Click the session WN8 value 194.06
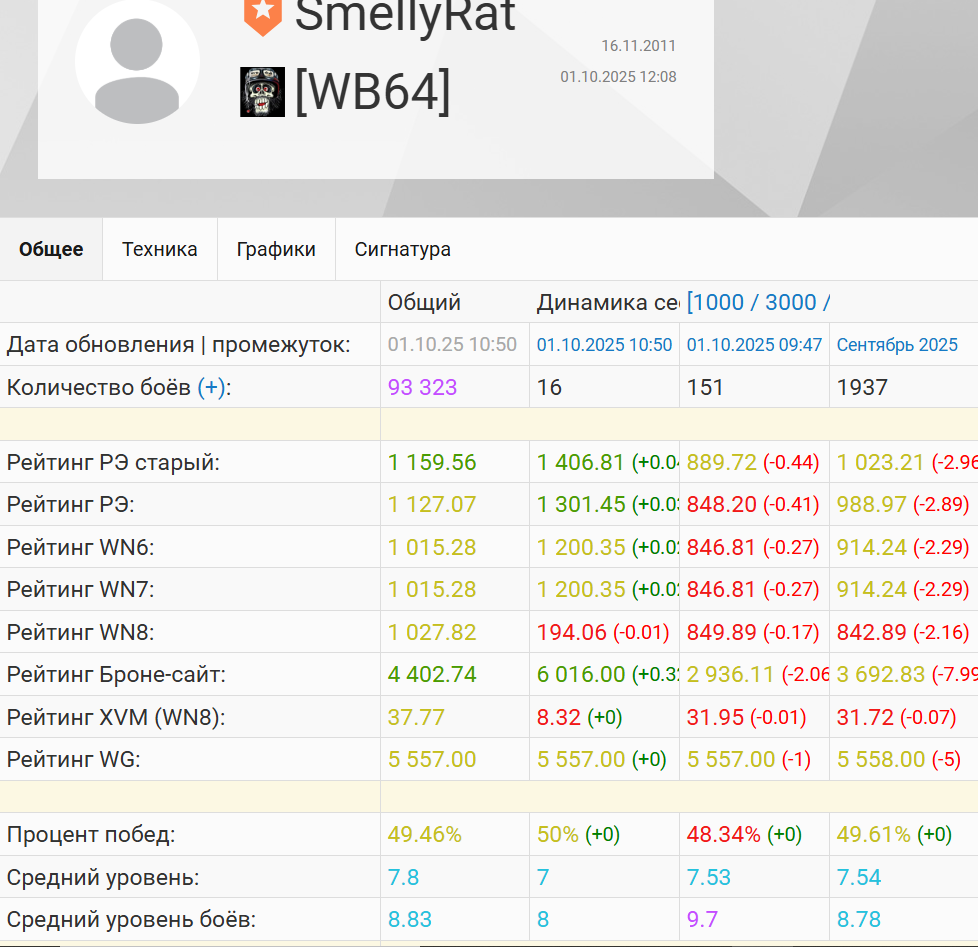The width and height of the screenshot is (978, 947). (571, 632)
